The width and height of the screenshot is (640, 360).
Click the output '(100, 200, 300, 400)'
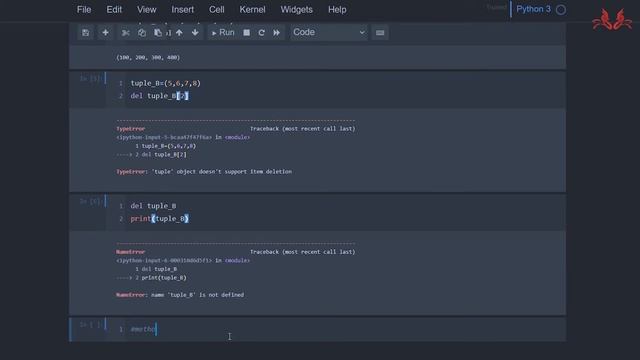tap(148, 58)
